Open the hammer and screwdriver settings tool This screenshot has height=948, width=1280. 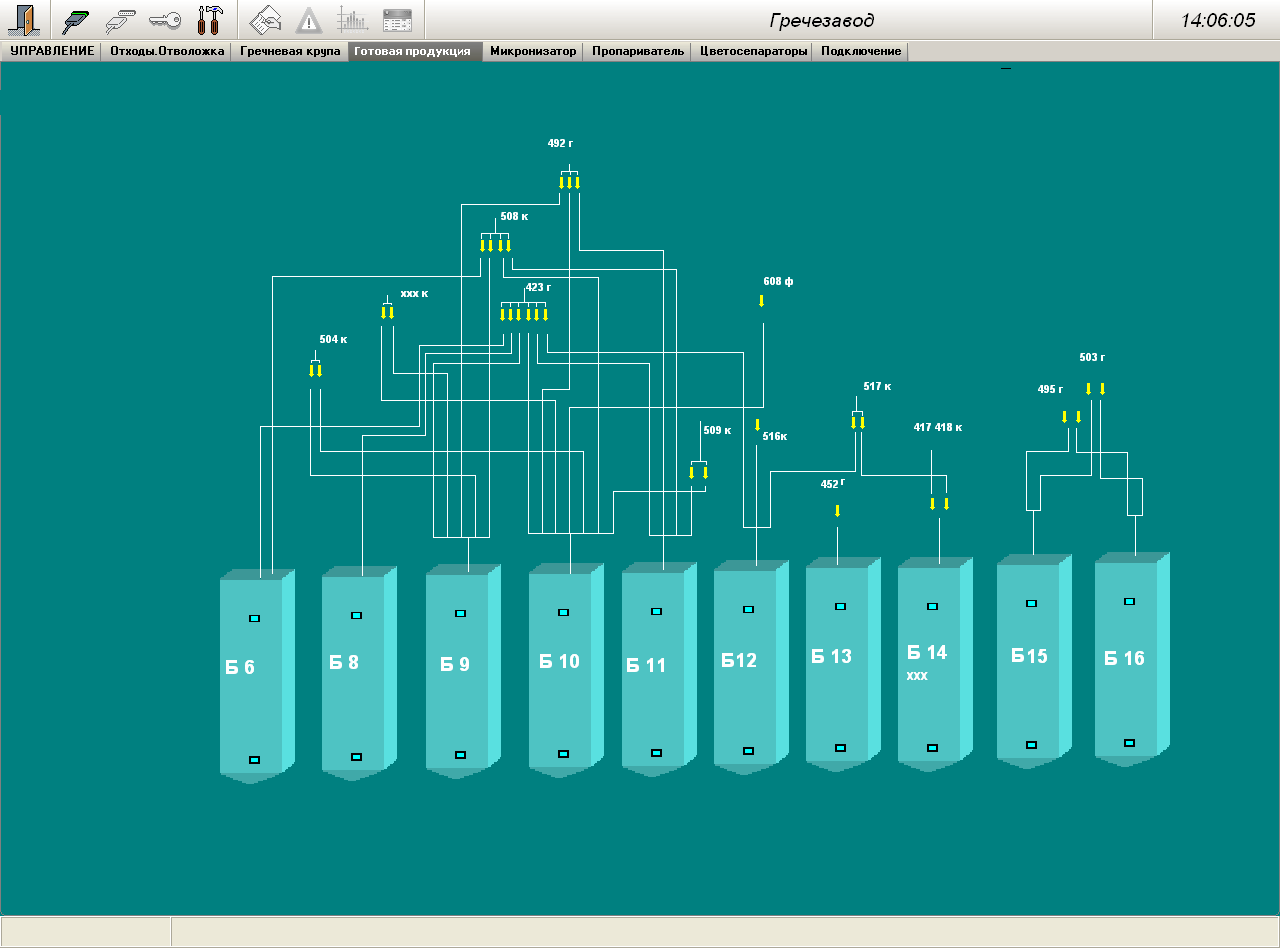click(209, 20)
